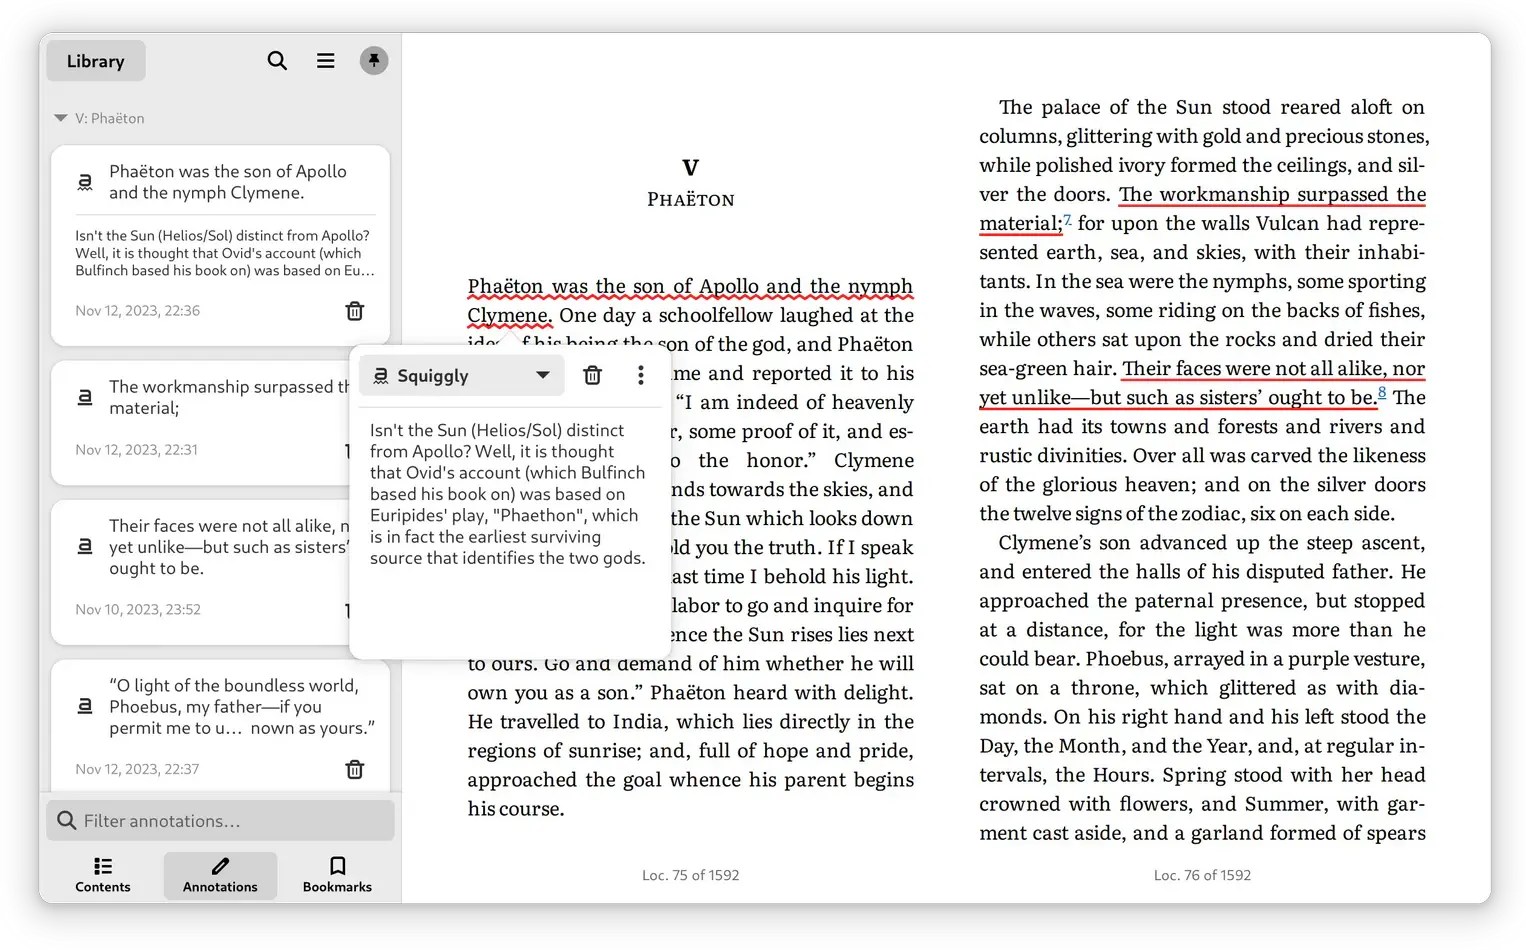
Task: Click the underlined 'The workmanship surpassed the' highlight
Action: tap(1272, 194)
